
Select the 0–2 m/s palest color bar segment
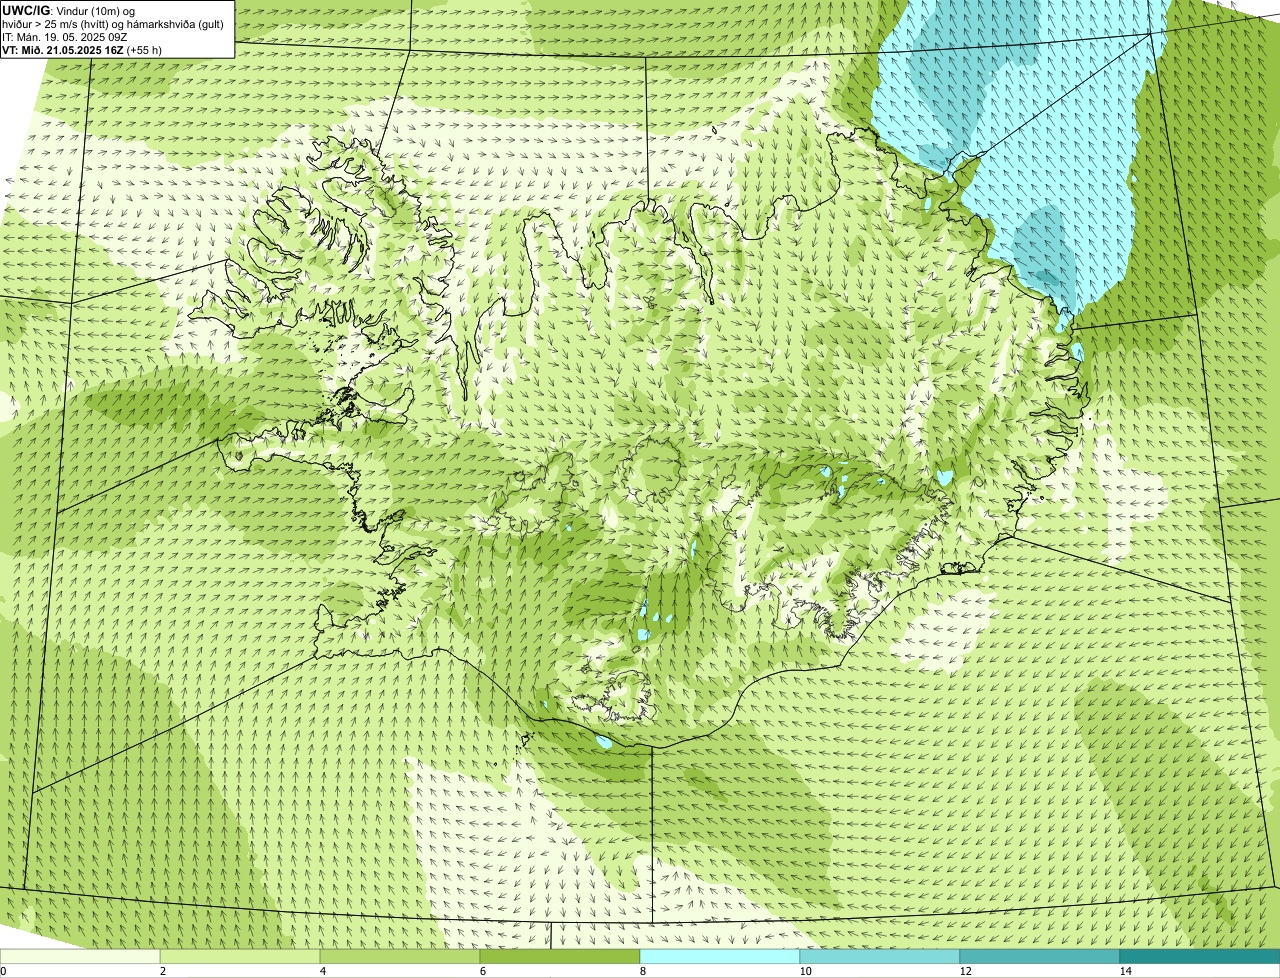click(x=80, y=957)
